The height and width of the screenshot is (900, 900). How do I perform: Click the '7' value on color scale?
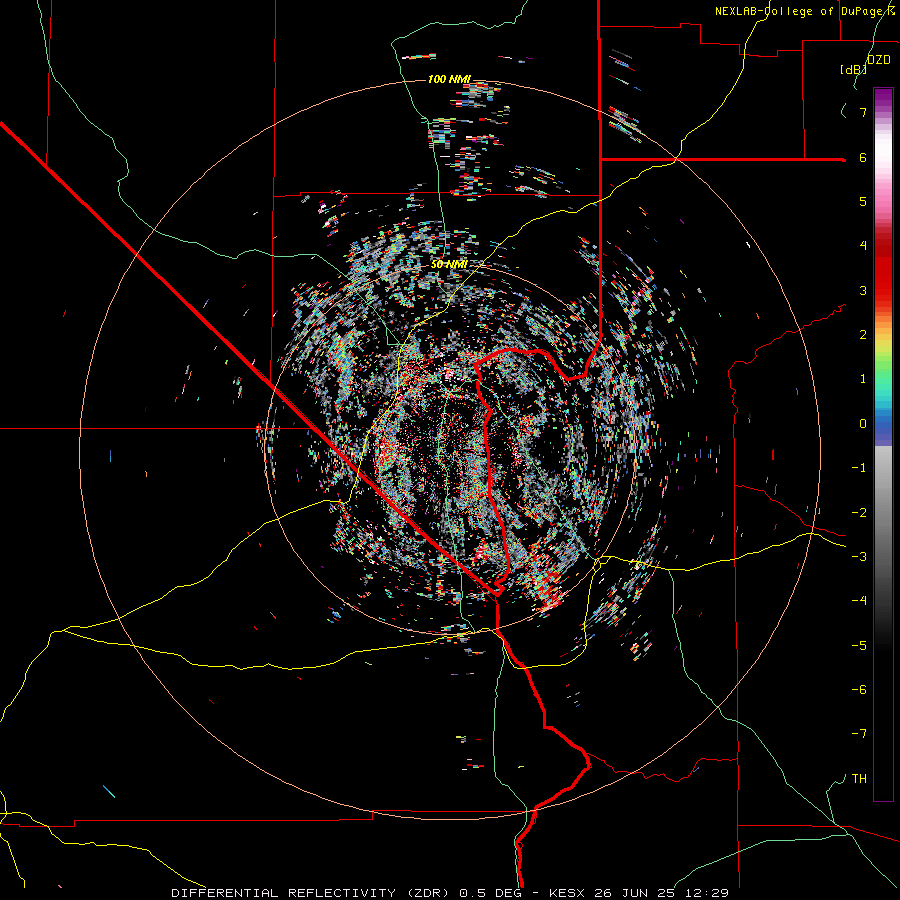(x=863, y=112)
